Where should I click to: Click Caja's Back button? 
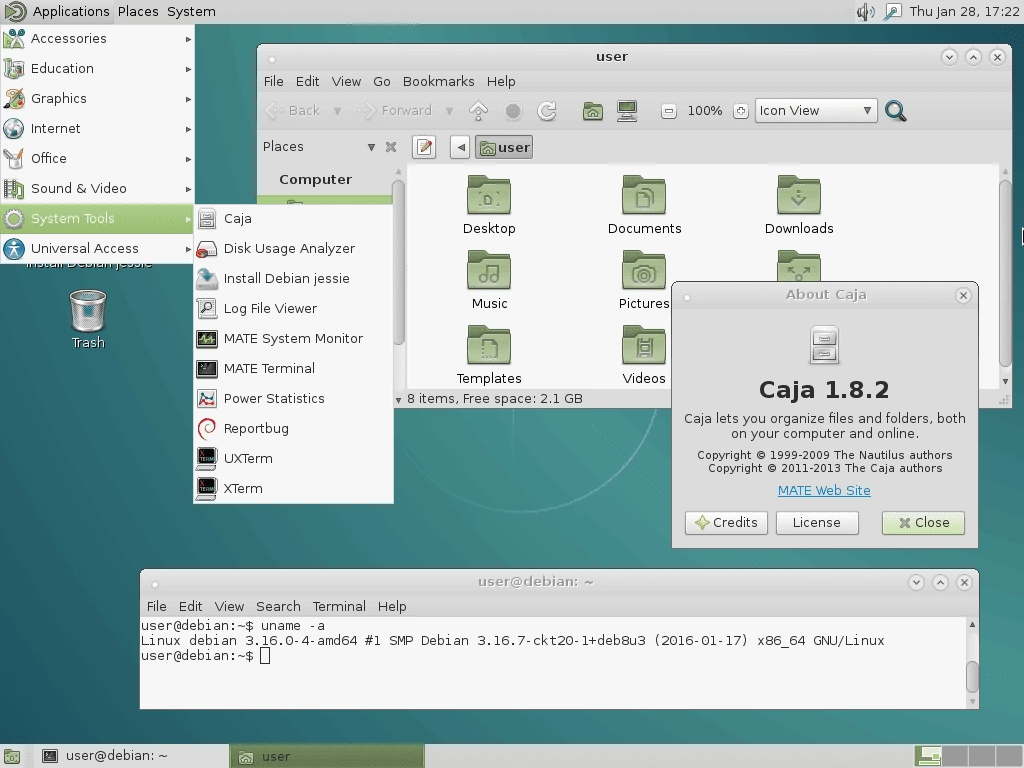(x=293, y=111)
